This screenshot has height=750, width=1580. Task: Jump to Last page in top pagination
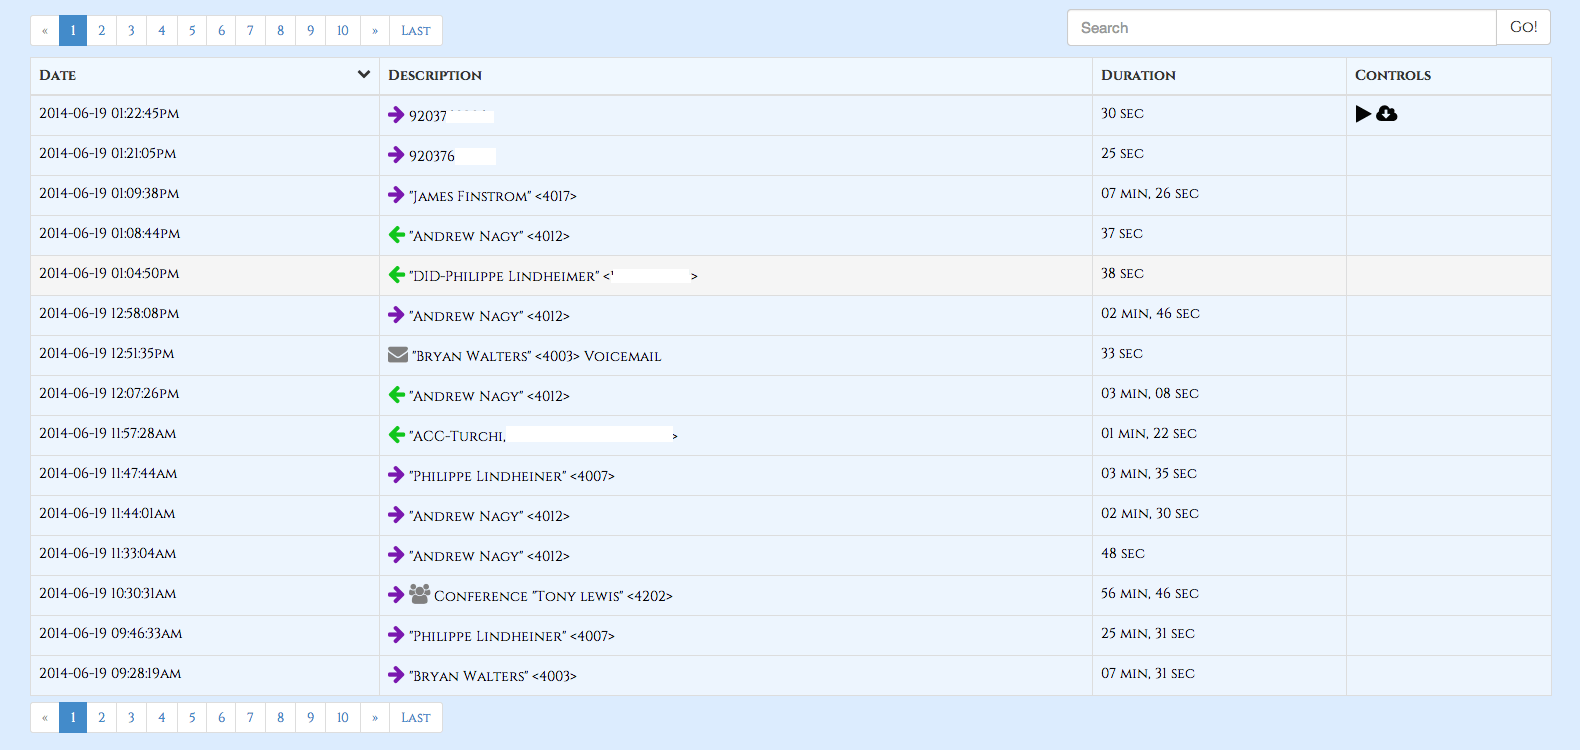415,31
